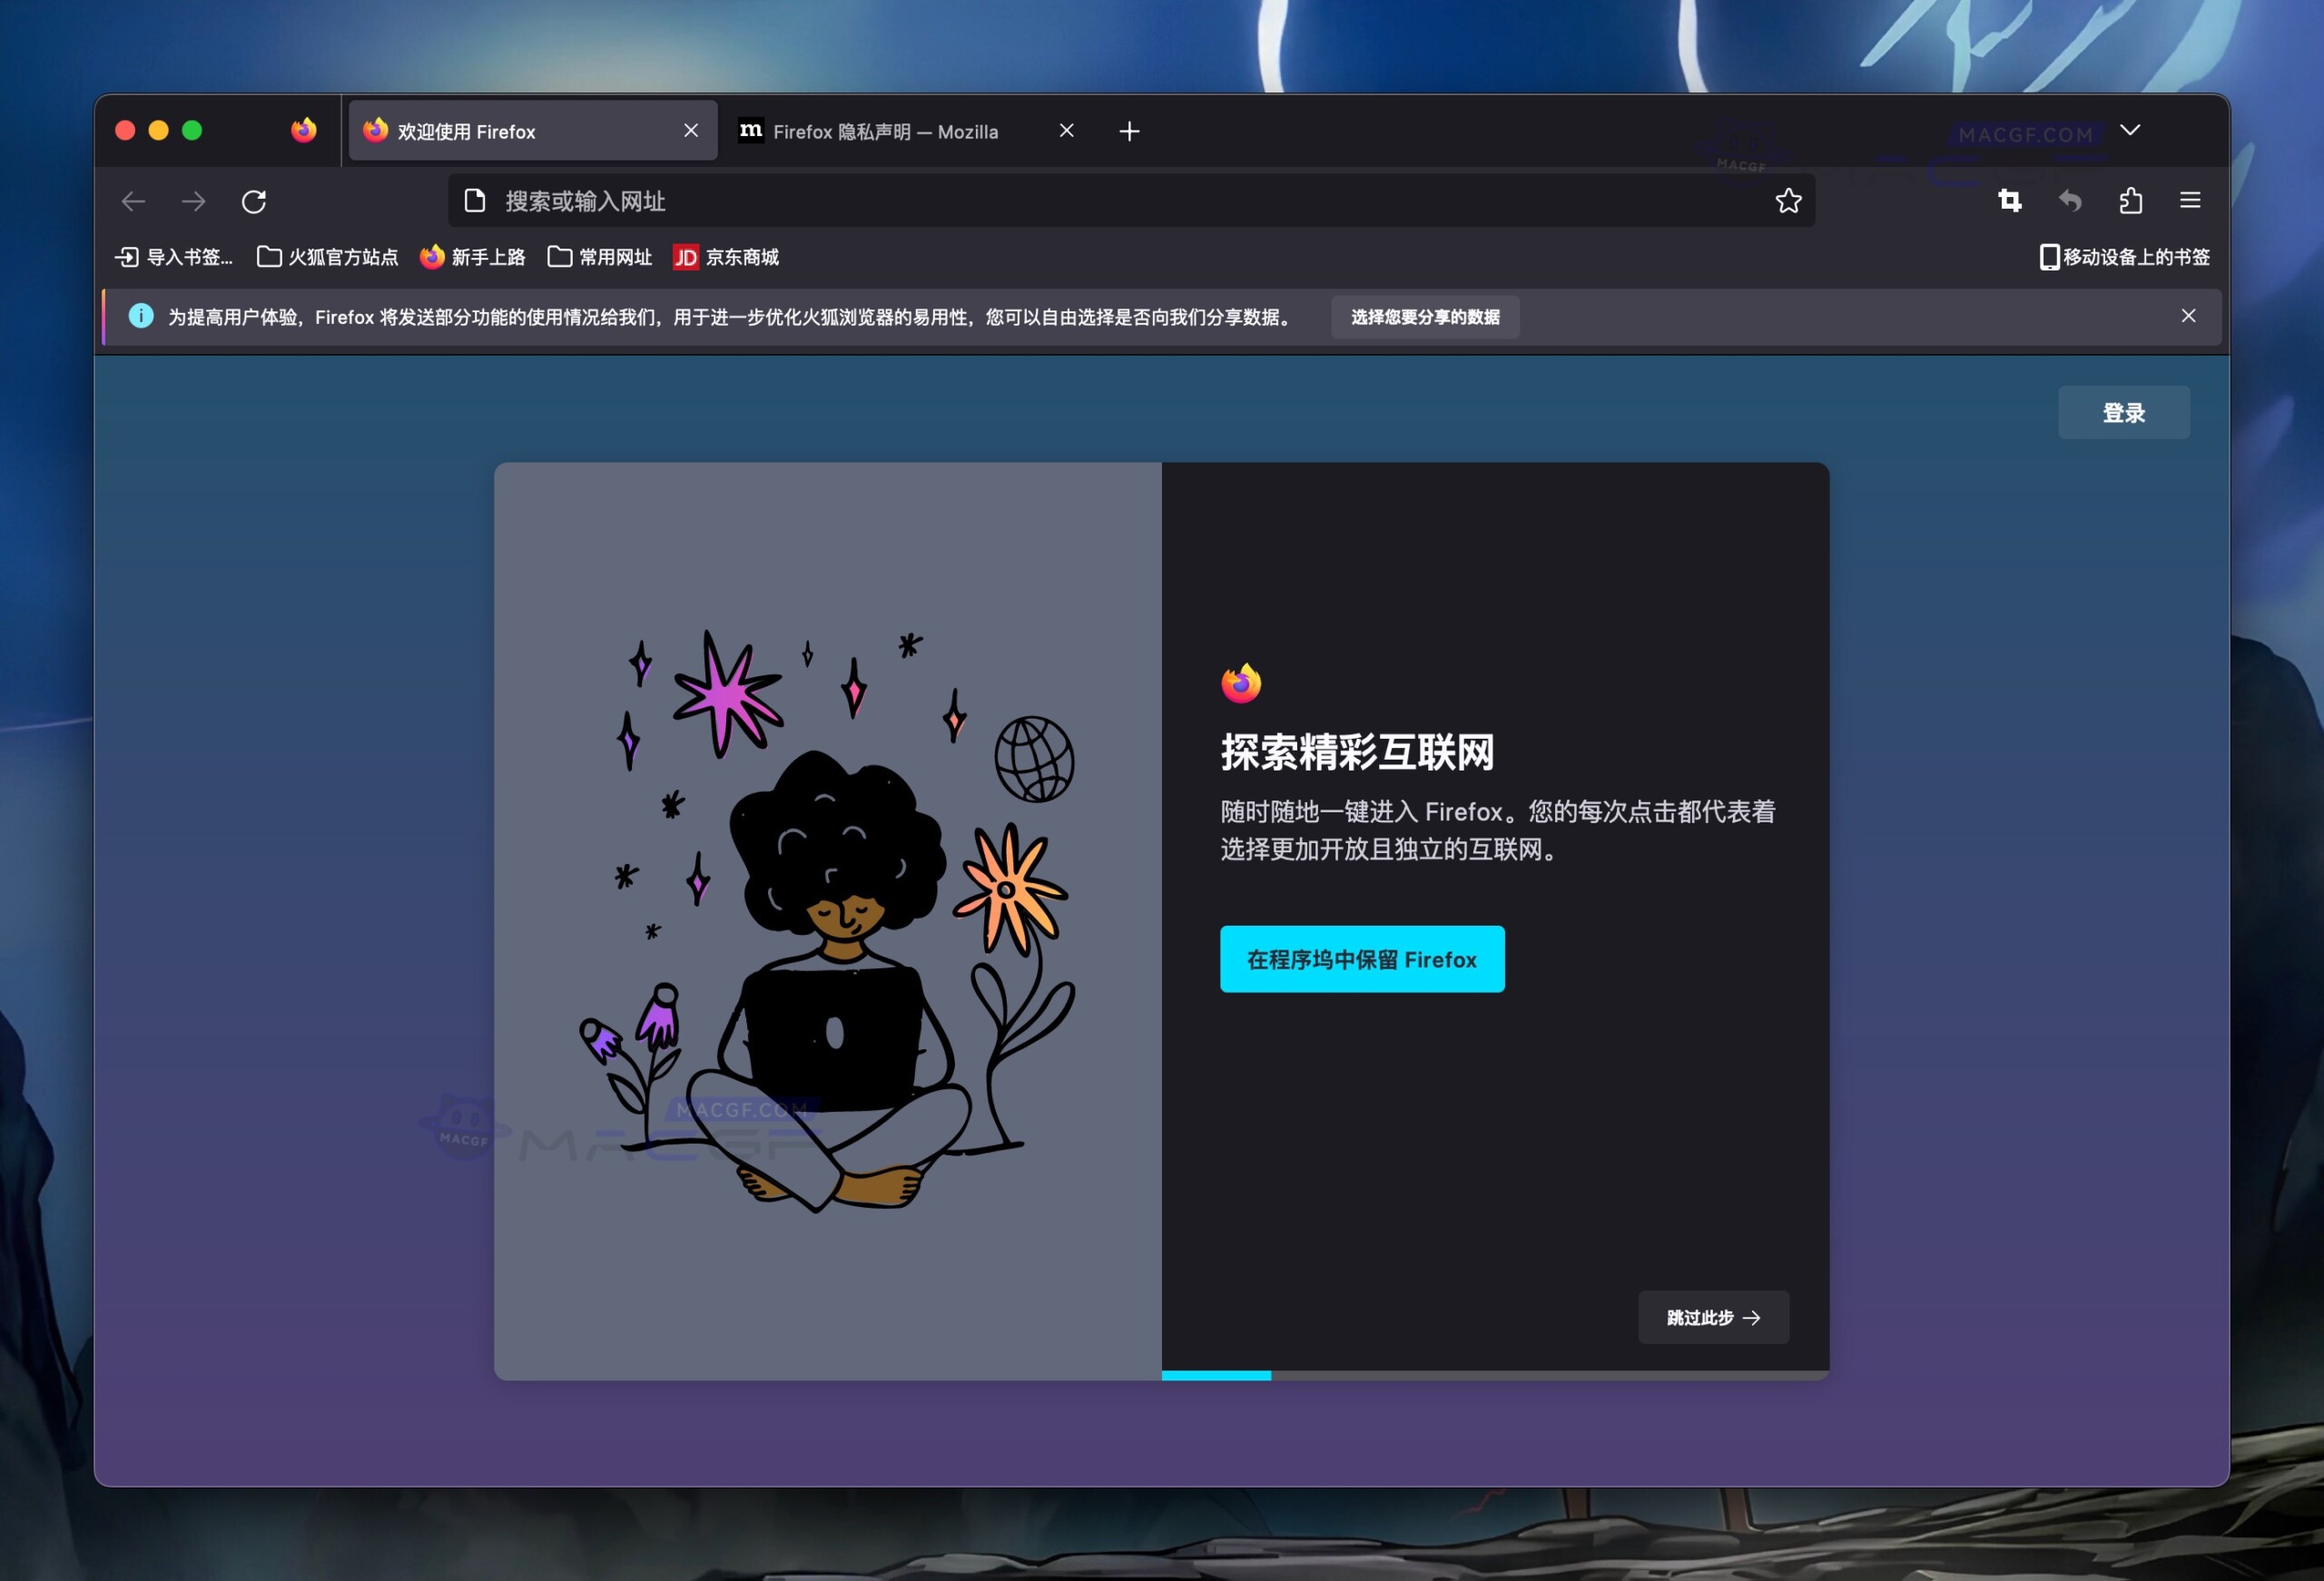The image size is (2324, 1581).
Task: Open the 新手上路 bookmark
Action: (x=471, y=257)
